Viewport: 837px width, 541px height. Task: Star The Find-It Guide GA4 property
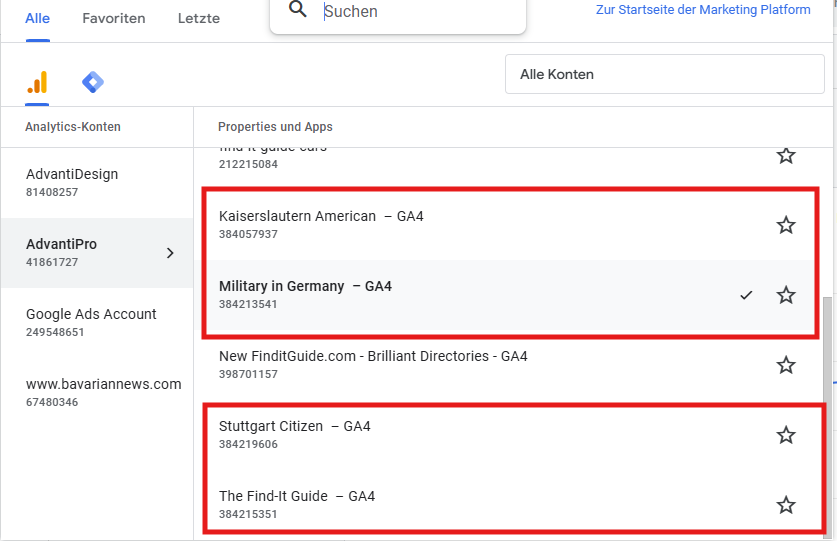coord(786,505)
